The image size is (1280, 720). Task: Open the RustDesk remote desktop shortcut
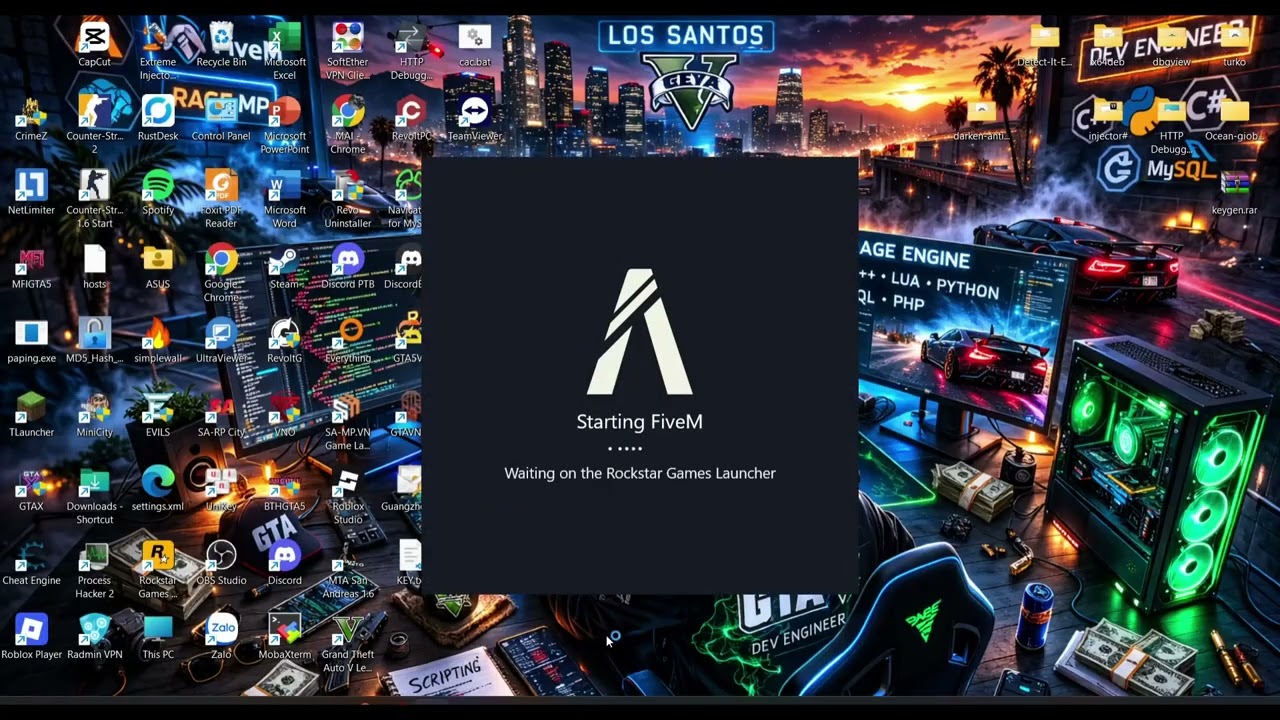tap(157, 113)
